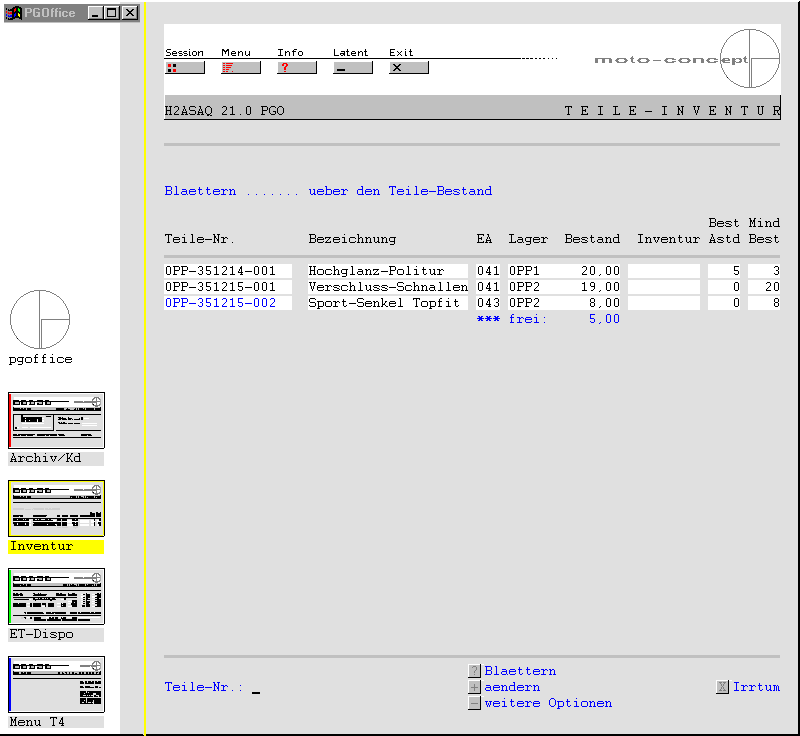
Task: Click the Exit X button
Action: coord(408,68)
